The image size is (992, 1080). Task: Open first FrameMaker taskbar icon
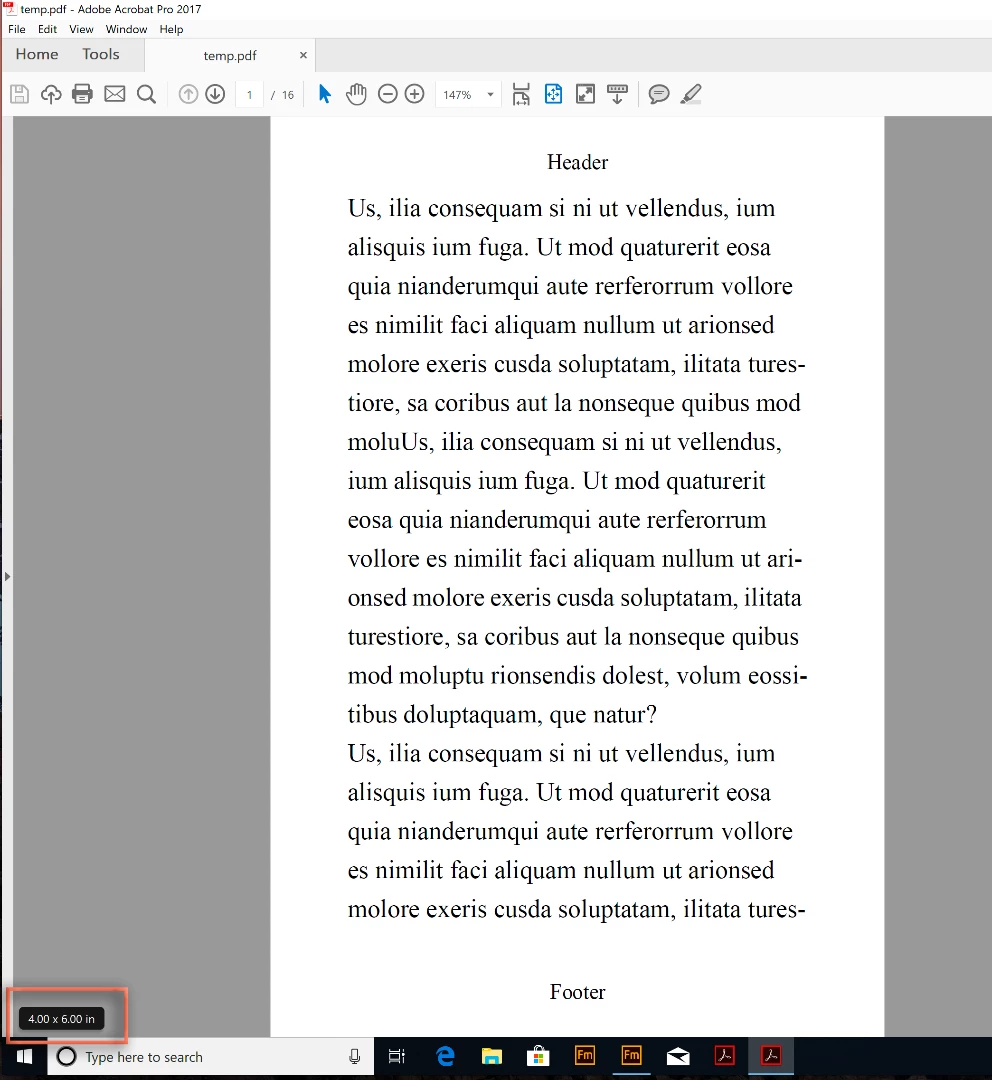585,1055
